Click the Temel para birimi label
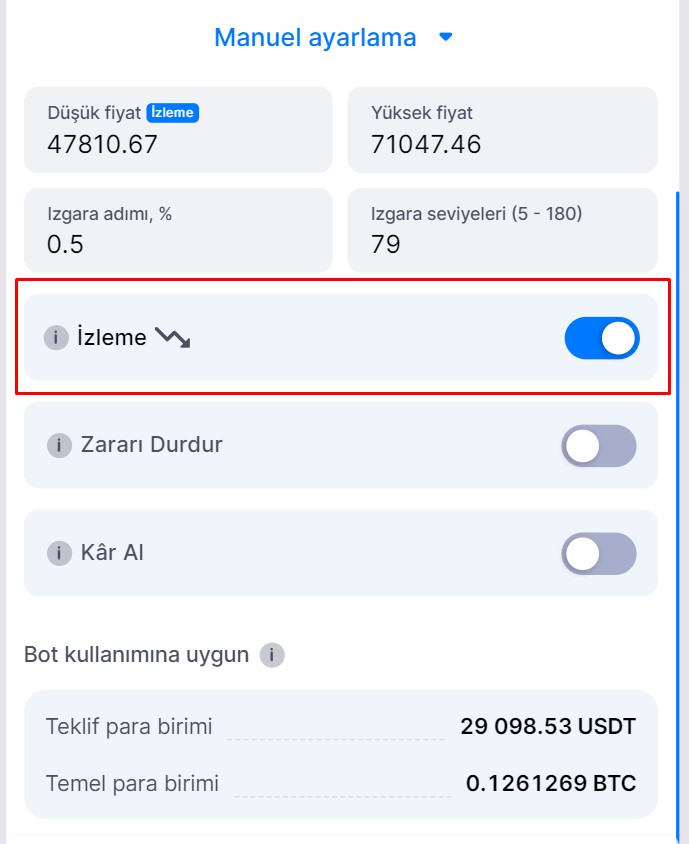The image size is (689, 844). [132, 783]
